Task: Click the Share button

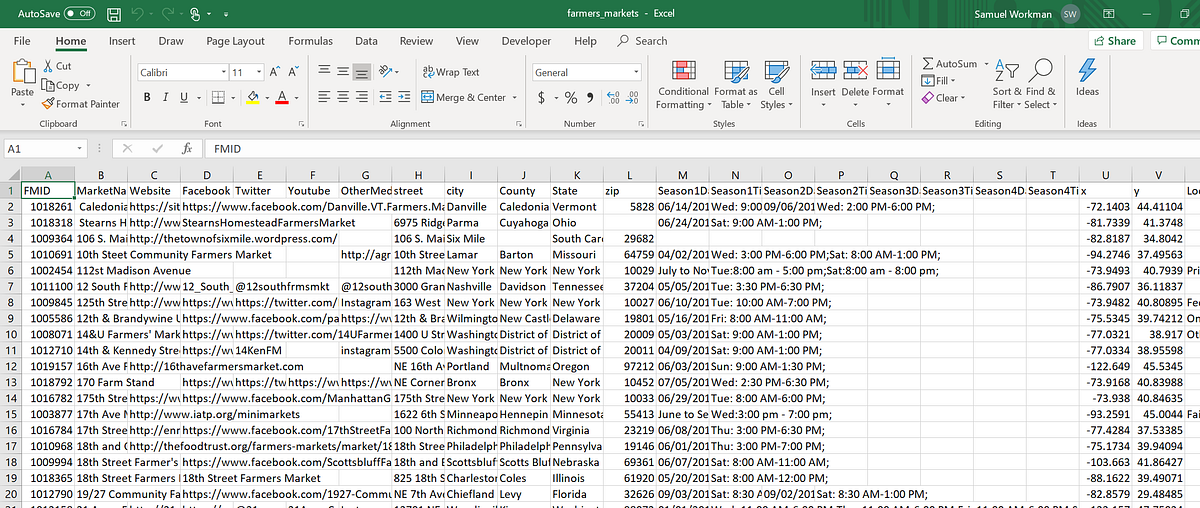Action: click(1115, 41)
